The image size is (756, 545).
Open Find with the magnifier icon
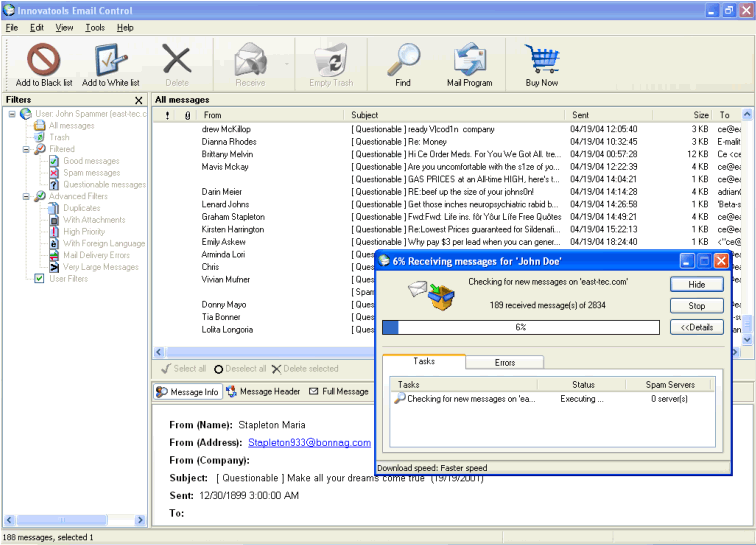coord(403,59)
